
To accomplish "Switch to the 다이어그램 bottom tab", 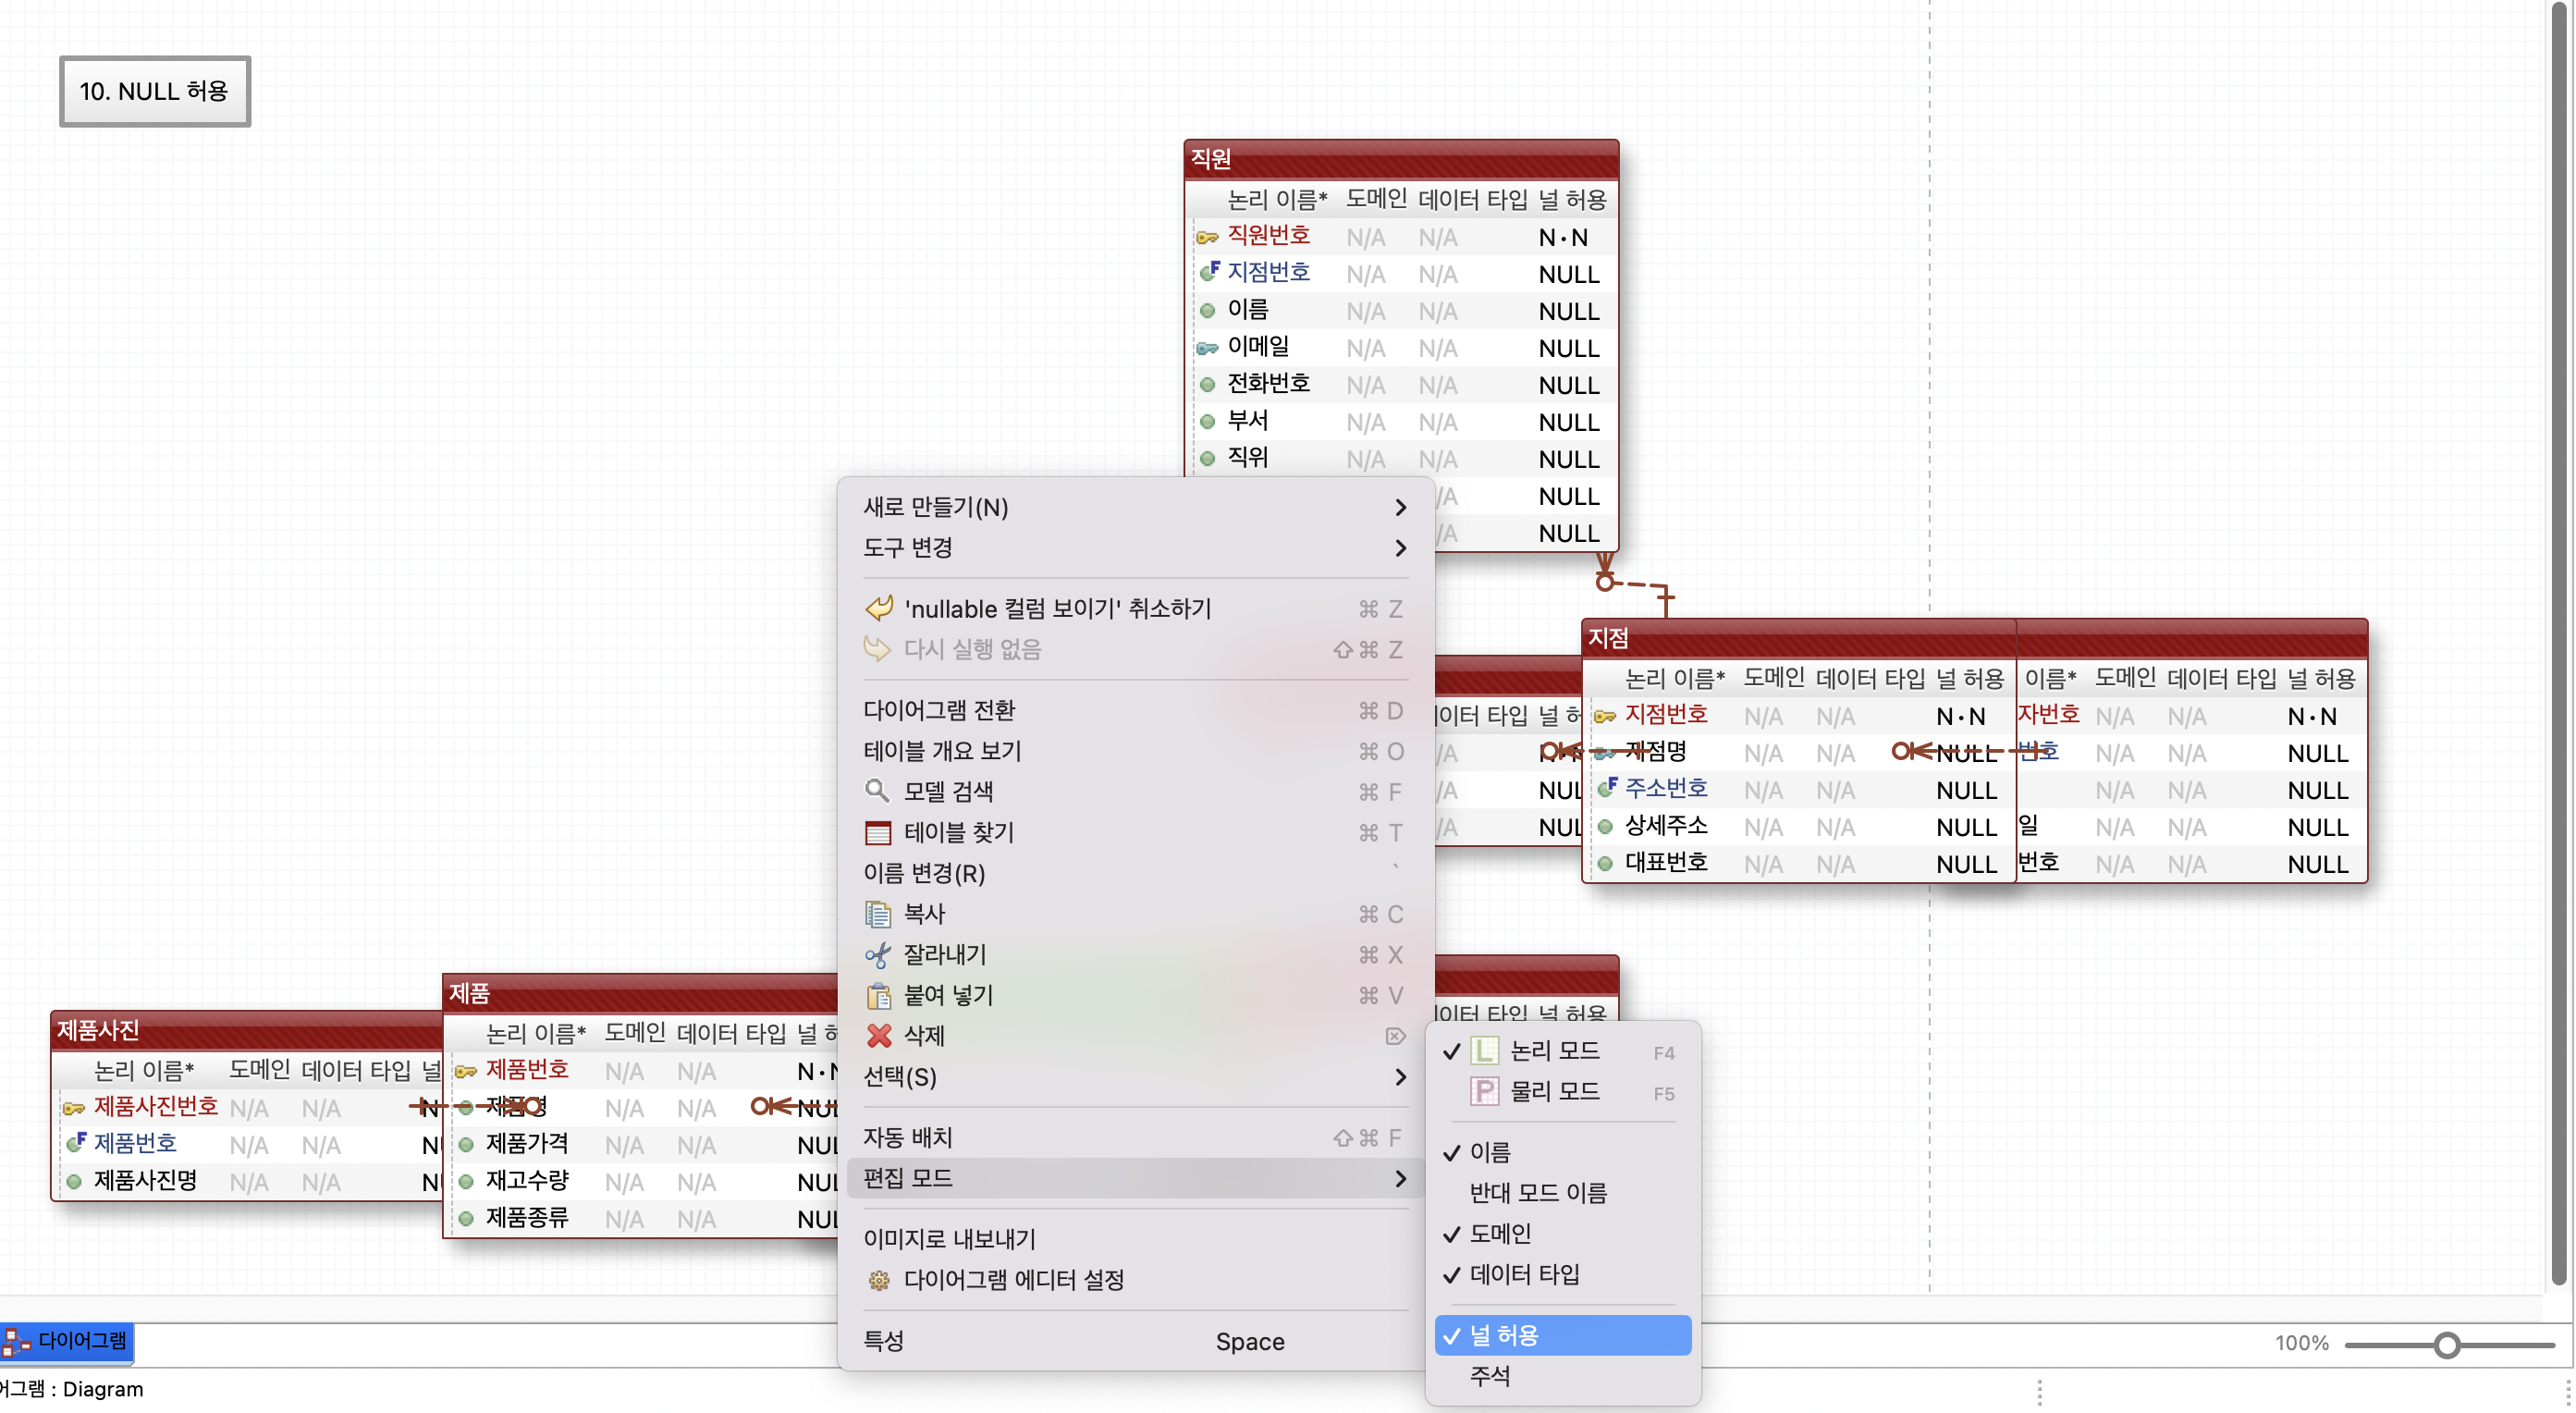I will pos(68,1341).
